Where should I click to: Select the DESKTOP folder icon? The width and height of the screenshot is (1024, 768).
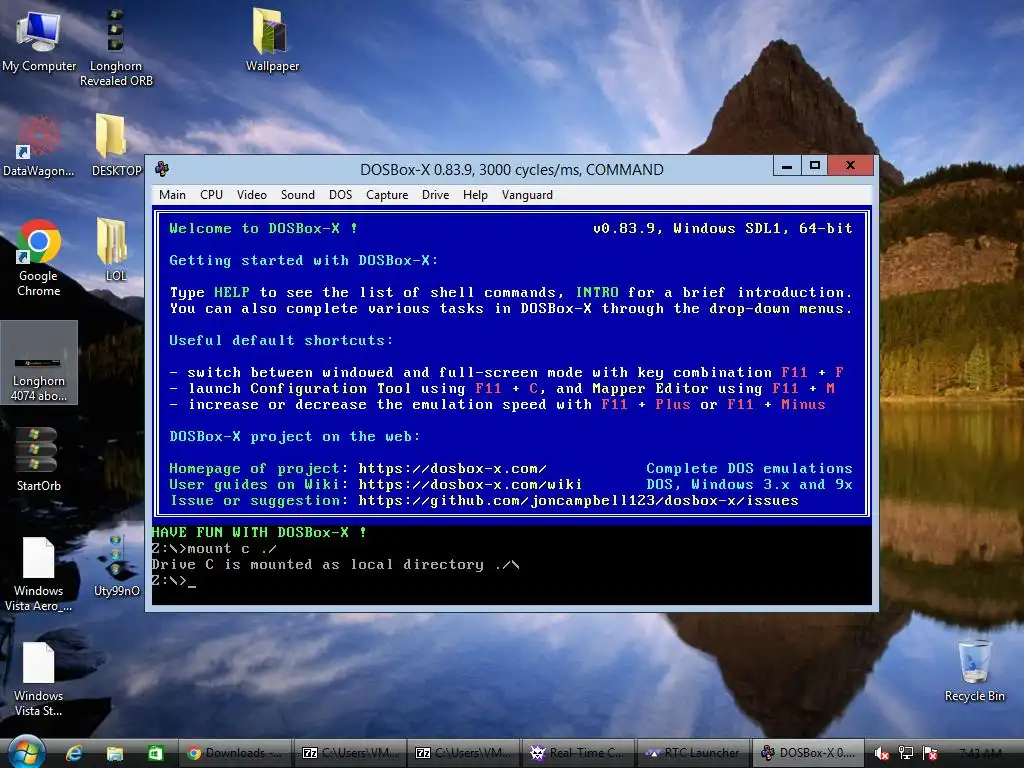tap(116, 145)
